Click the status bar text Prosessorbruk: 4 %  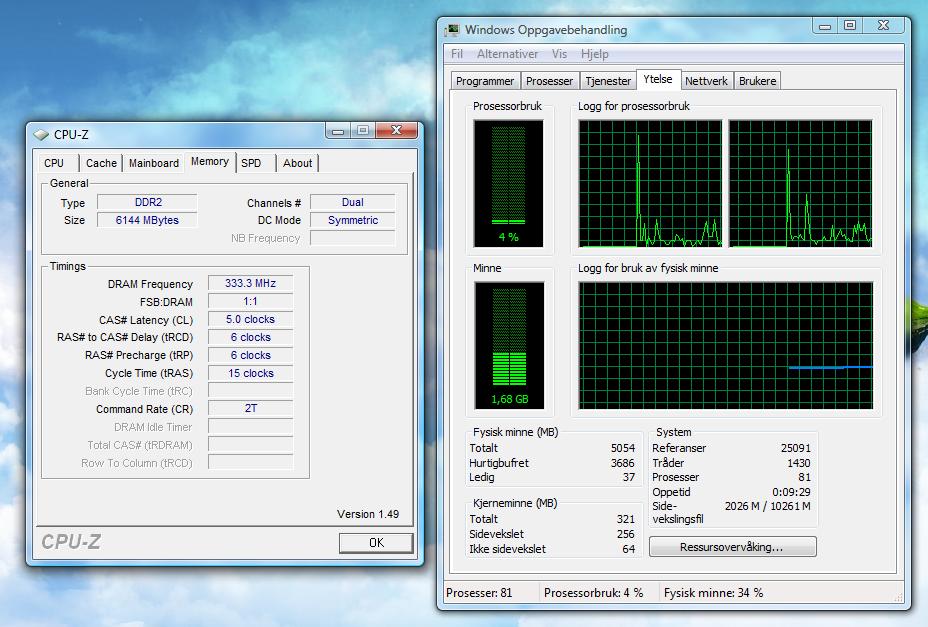coord(593,593)
